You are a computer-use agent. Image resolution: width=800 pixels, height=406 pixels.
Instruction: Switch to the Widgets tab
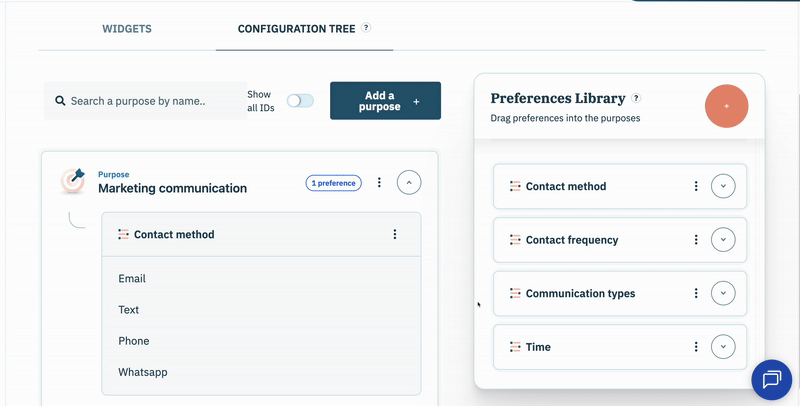[127, 29]
